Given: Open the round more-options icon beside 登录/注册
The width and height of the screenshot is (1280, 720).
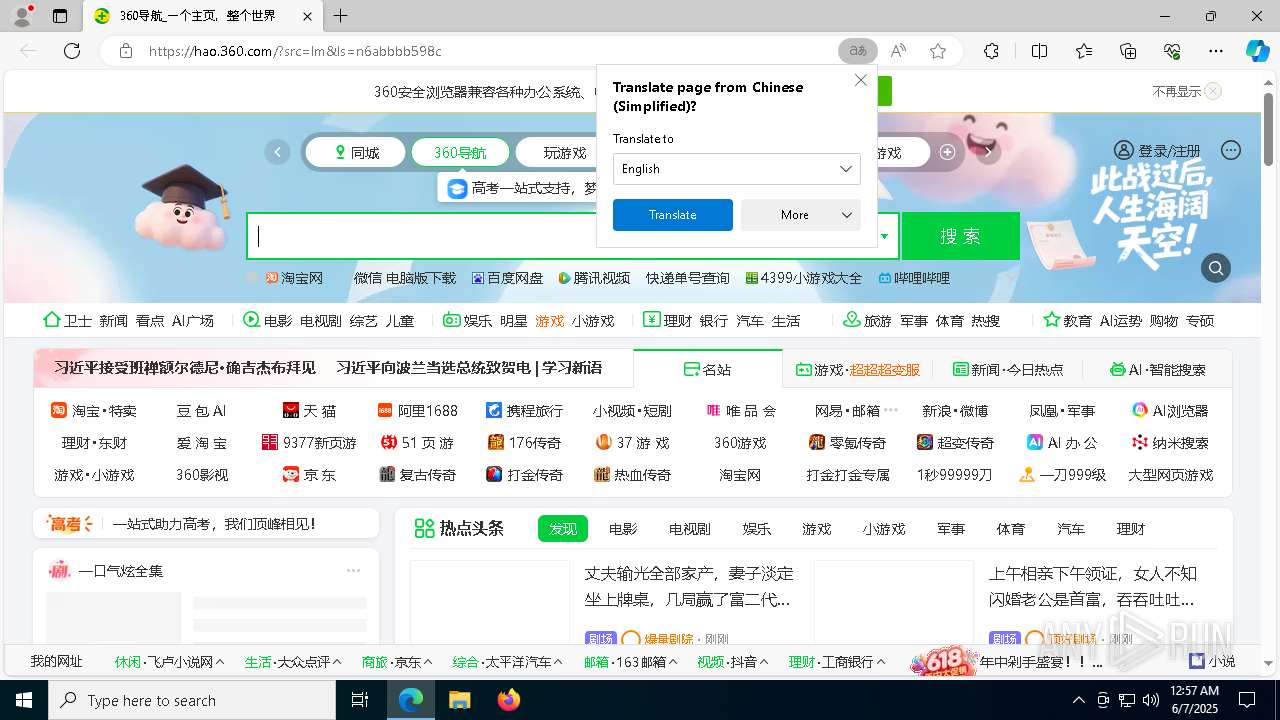Looking at the screenshot, I should (1231, 150).
